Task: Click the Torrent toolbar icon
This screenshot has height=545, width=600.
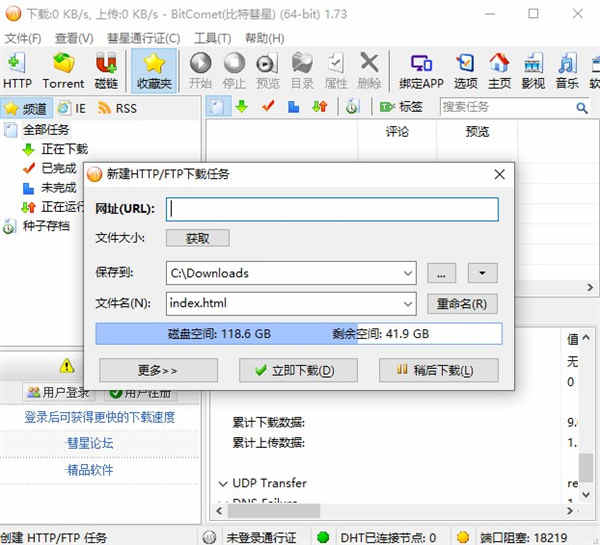Action: point(63,70)
